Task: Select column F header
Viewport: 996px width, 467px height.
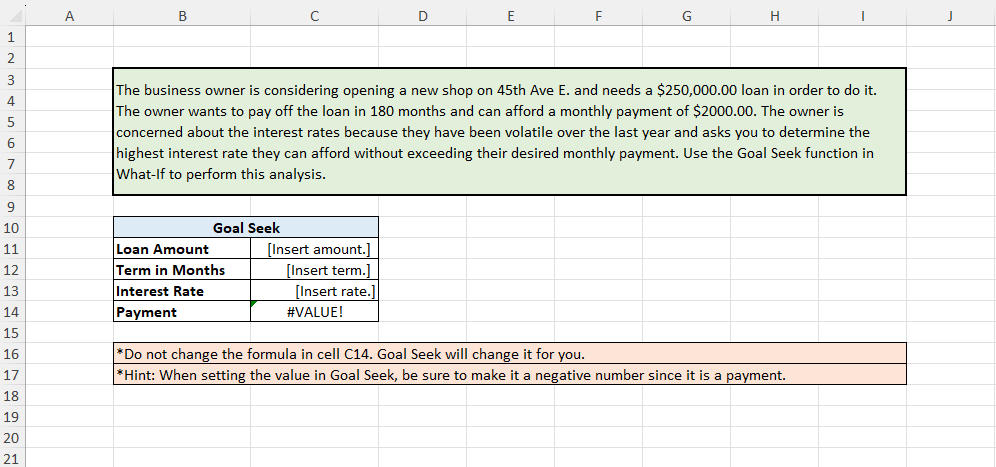Action: click(598, 17)
